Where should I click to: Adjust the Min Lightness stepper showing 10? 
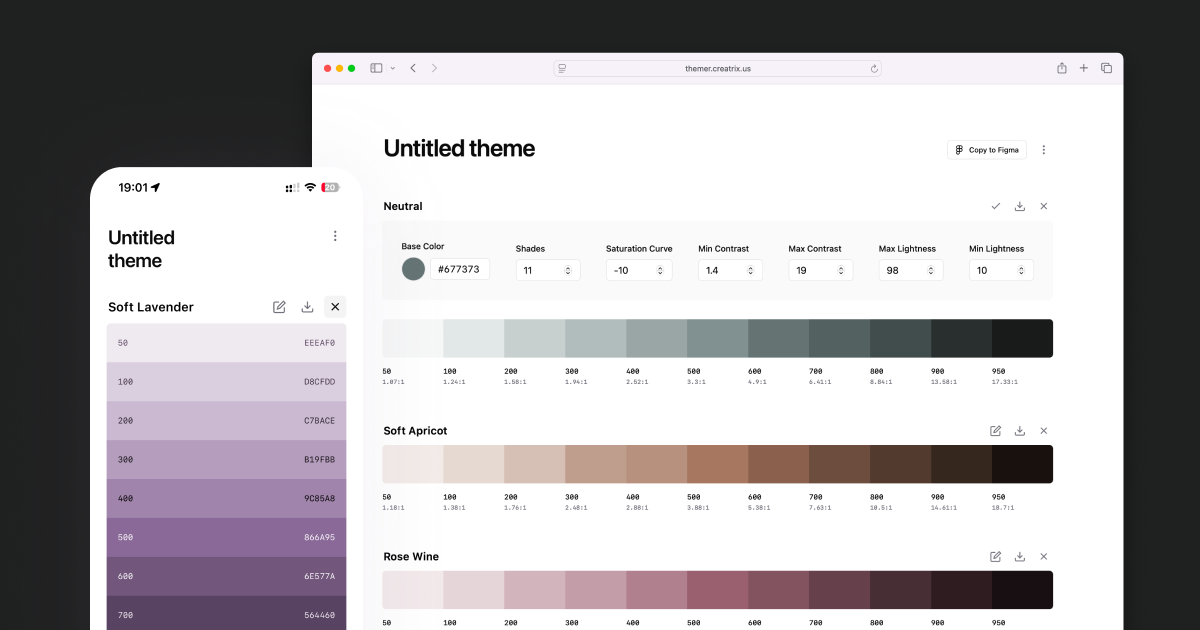1001,270
